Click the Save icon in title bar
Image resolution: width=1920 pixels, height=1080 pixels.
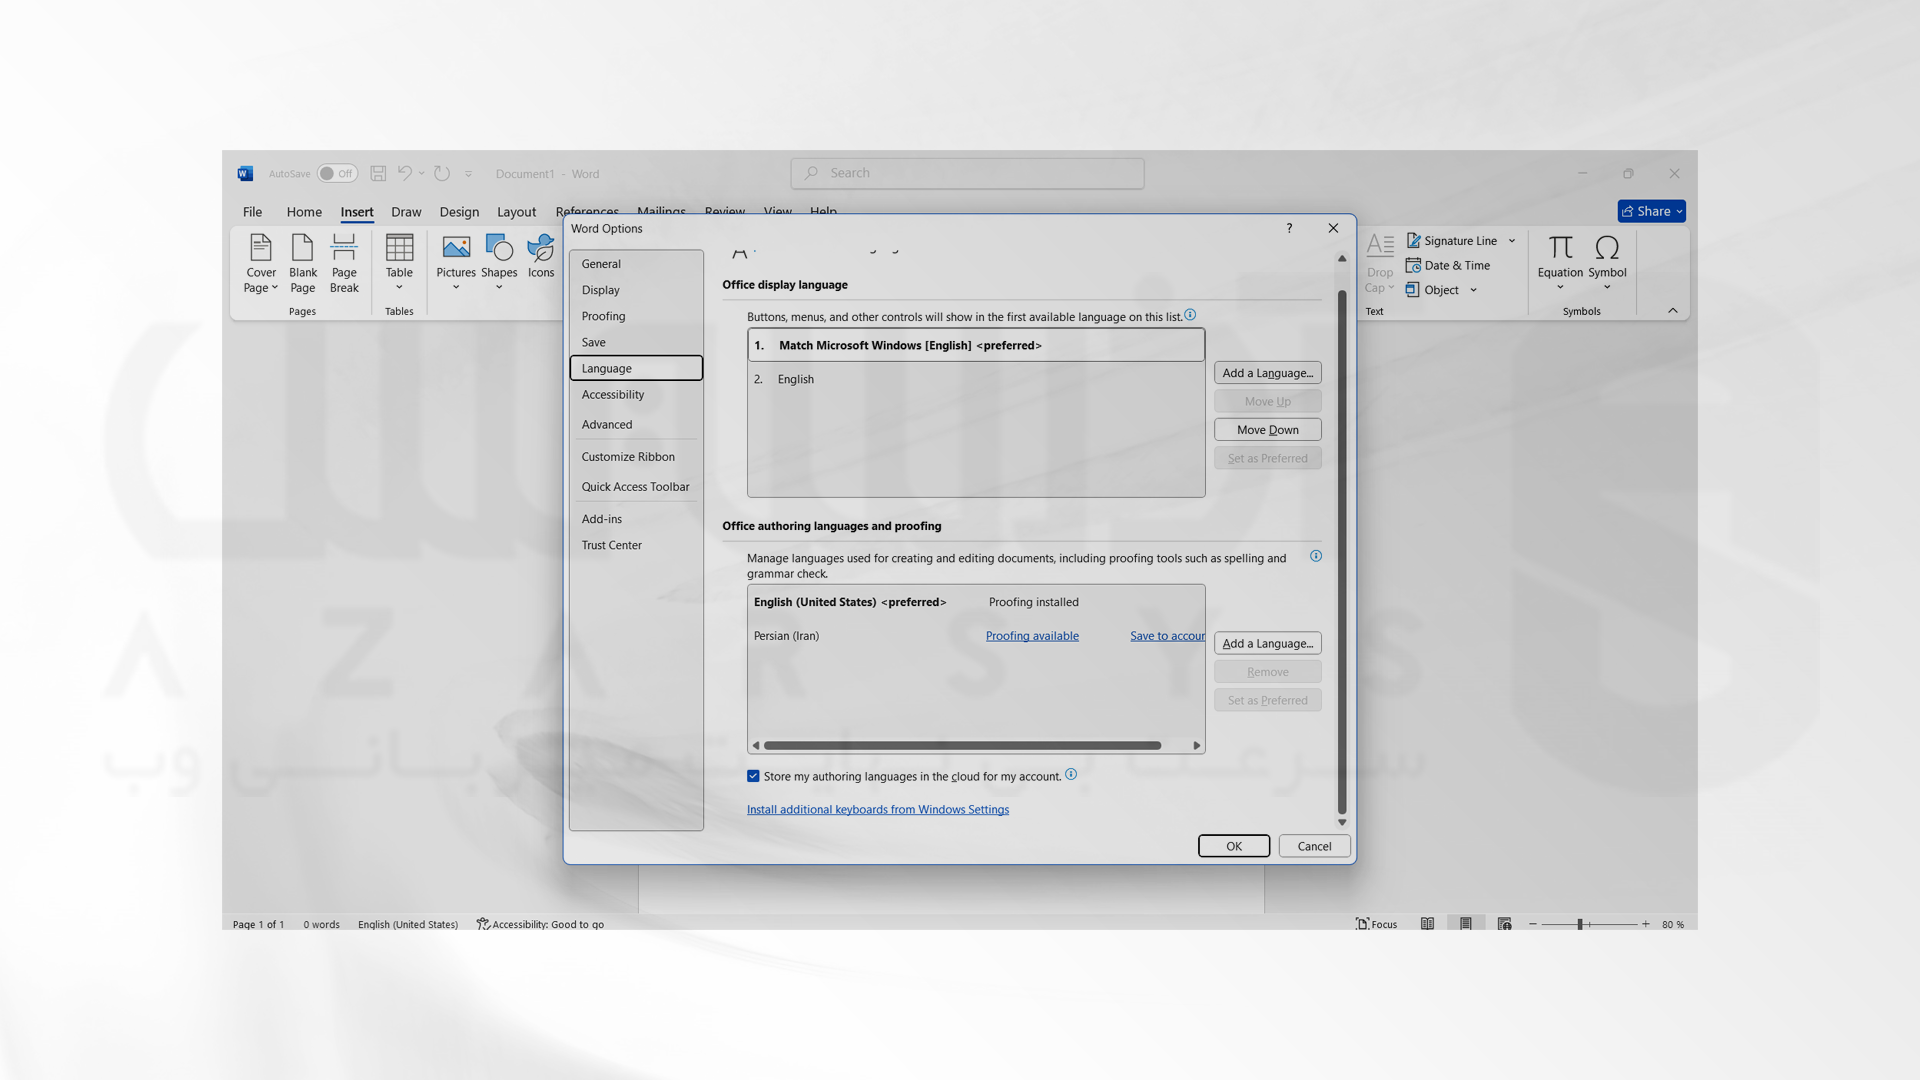(378, 173)
